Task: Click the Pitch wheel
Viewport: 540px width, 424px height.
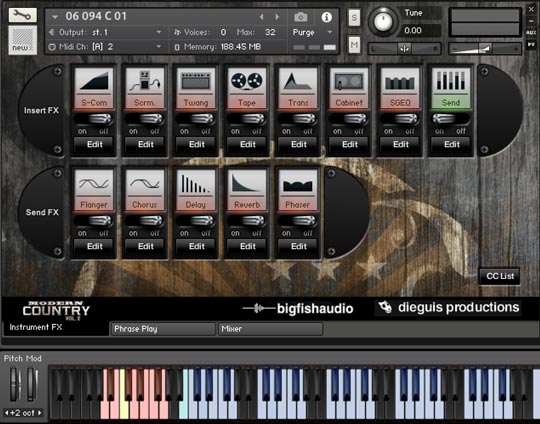Action: click(14, 384)
